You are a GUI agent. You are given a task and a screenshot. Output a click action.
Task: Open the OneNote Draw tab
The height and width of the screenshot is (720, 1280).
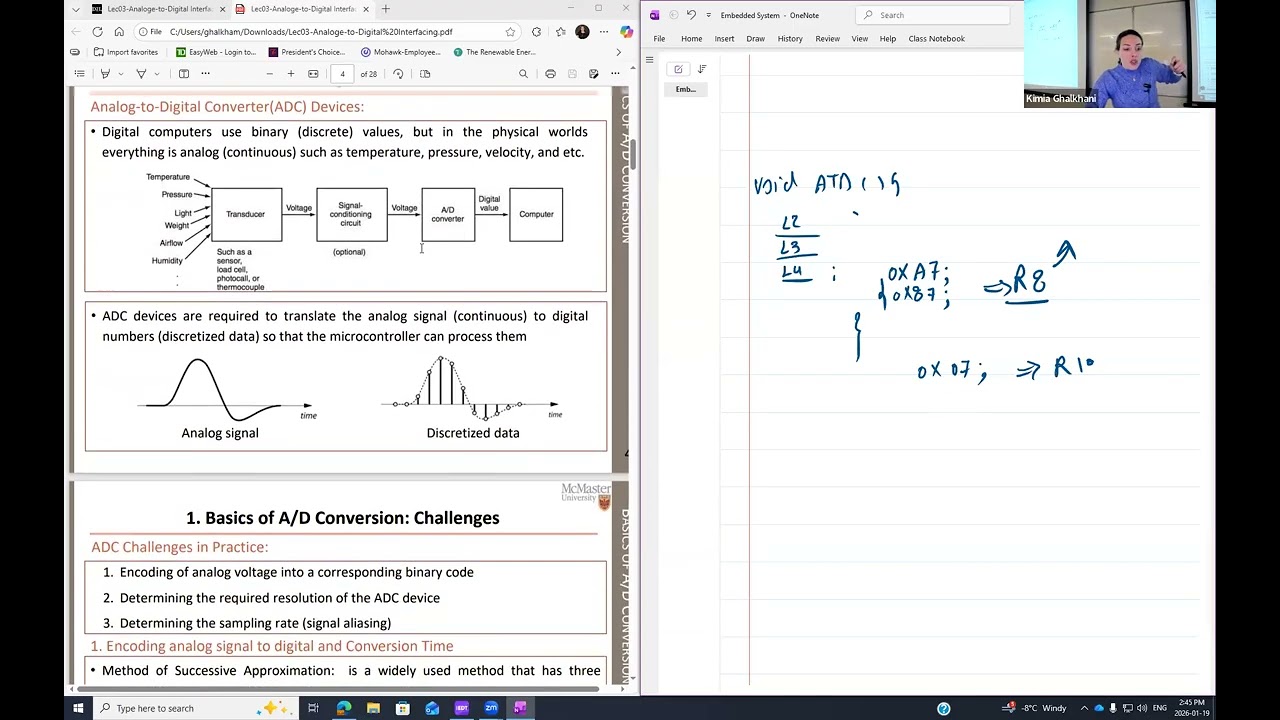[x=755, y=39]
